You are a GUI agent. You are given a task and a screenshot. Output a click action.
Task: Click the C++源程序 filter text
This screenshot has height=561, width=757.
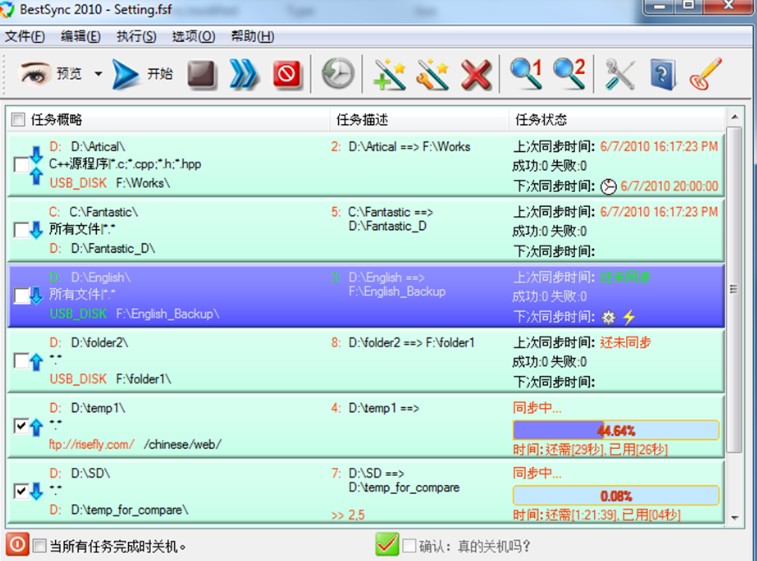[125, 164]
